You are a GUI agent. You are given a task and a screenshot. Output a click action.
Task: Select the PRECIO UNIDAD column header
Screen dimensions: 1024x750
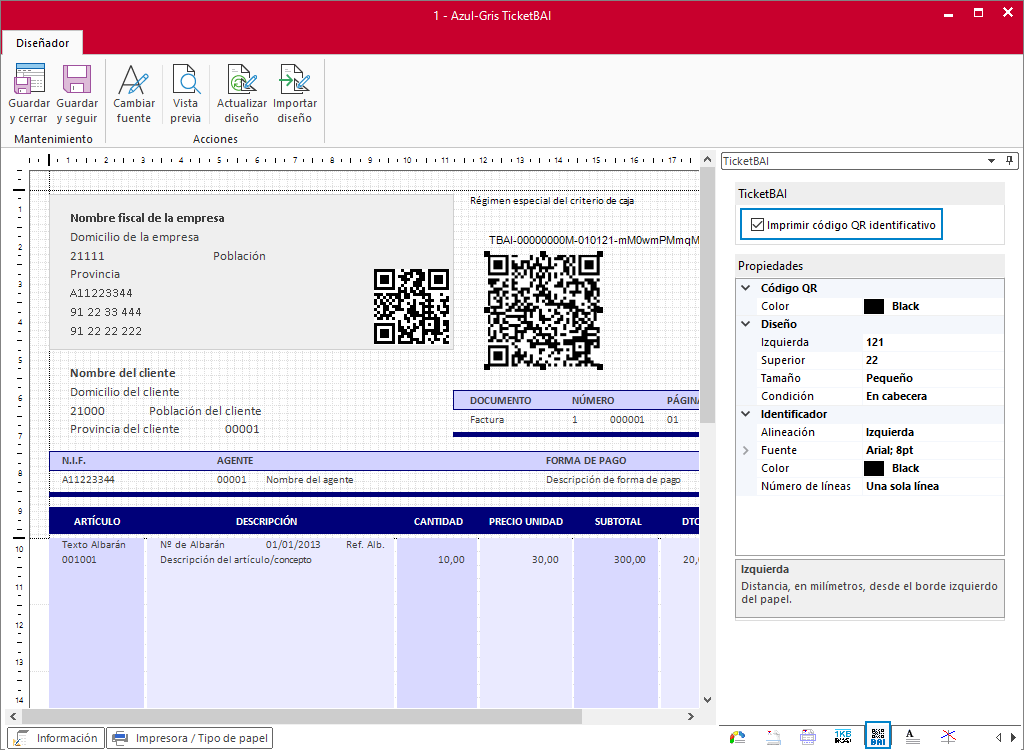point(526,521)
